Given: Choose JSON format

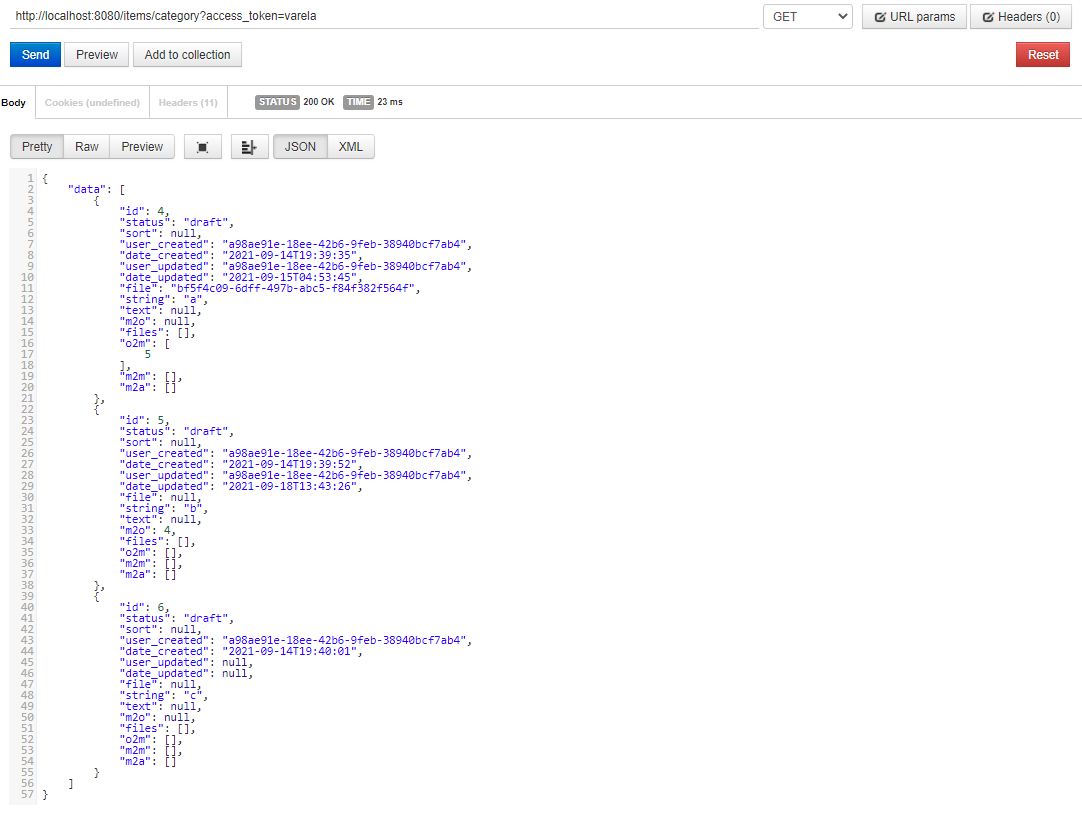Looking at the screenshot, I should [300, 147].
